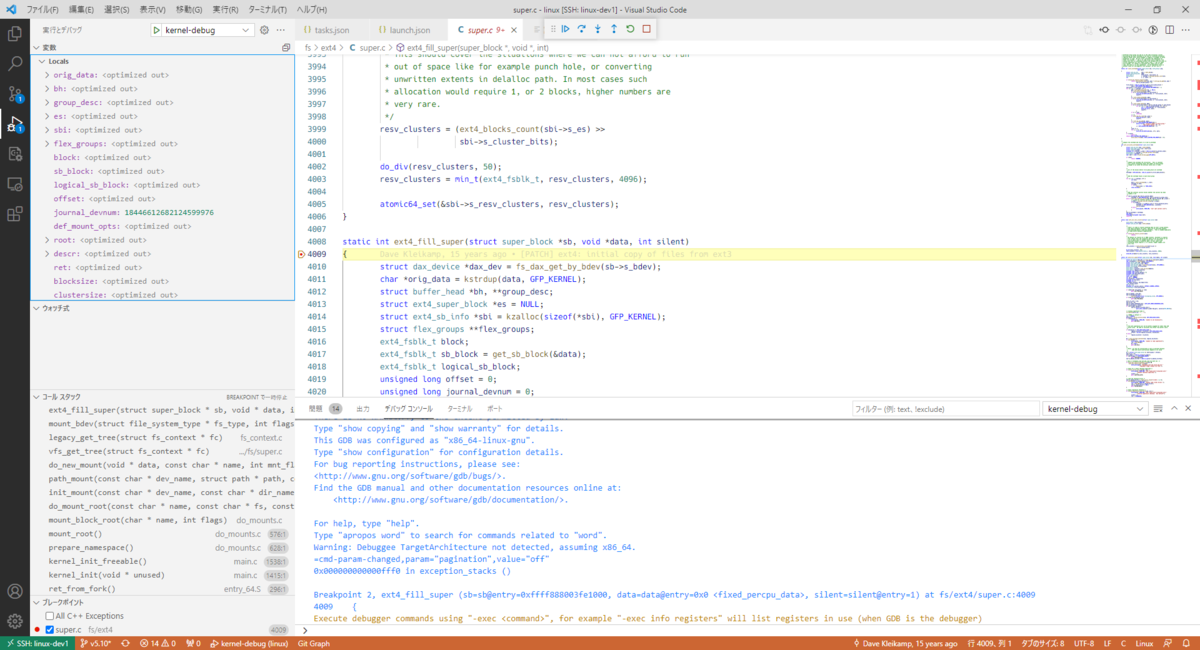Collapse the Breakpoints section
The width and height of the screenshot is (1200, 650).
tap(162, 603)
